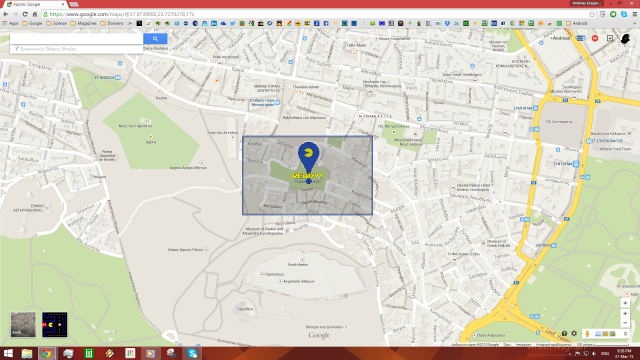Image resolution: width=640 pixels, height=360 pixels.
Task: Open the +Andreas Google profile link
Action: point(560,38)
